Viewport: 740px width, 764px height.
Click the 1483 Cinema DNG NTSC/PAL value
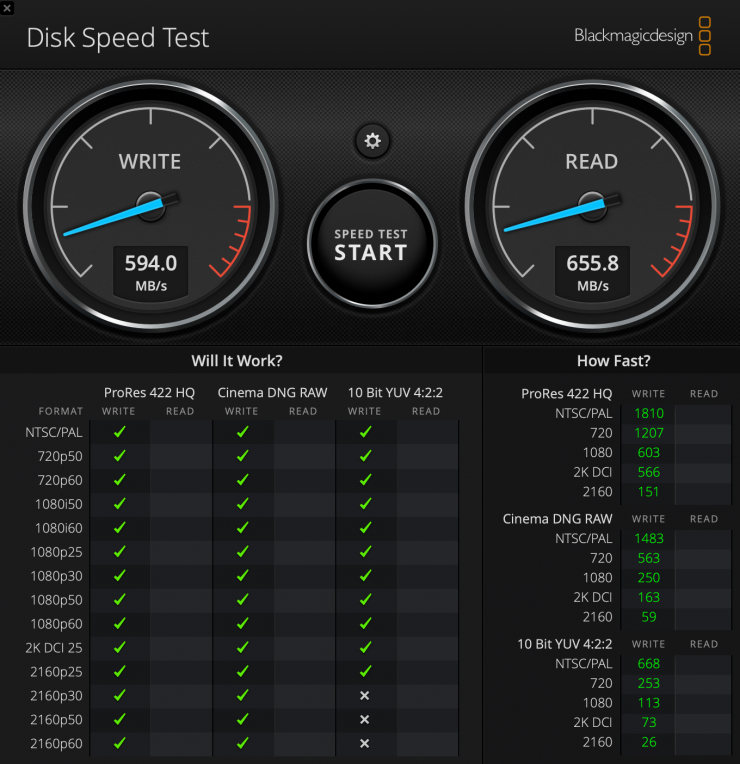tap(648, 539)
